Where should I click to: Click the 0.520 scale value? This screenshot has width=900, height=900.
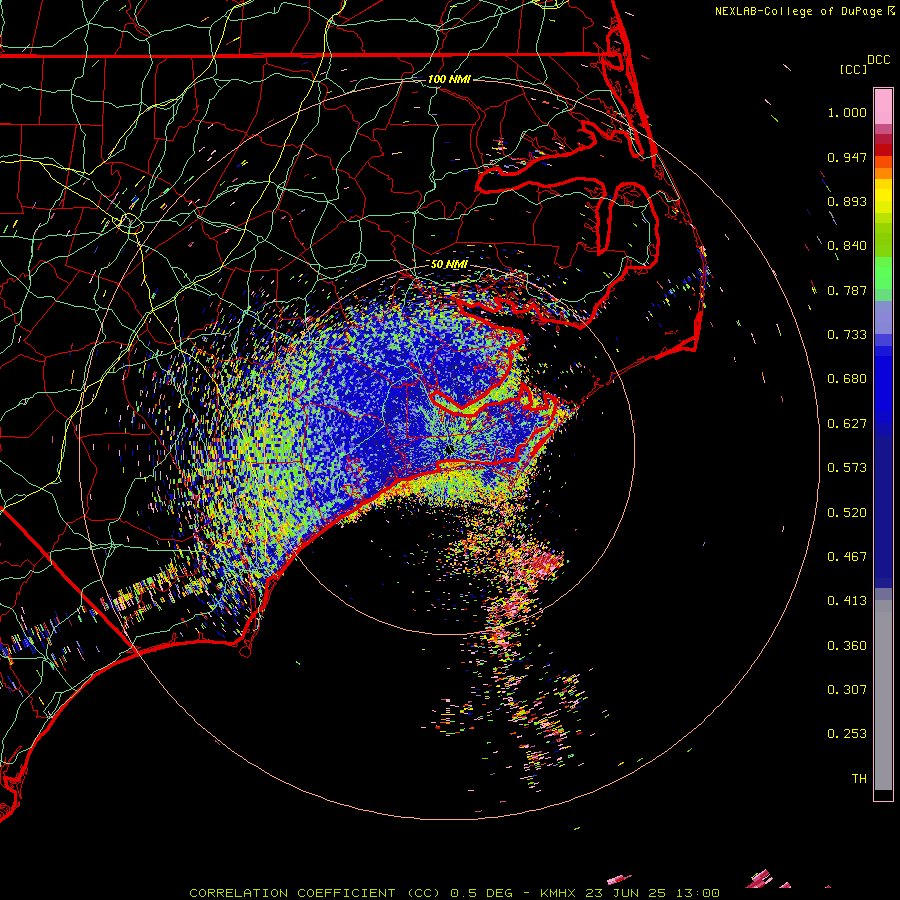[847, 513]
